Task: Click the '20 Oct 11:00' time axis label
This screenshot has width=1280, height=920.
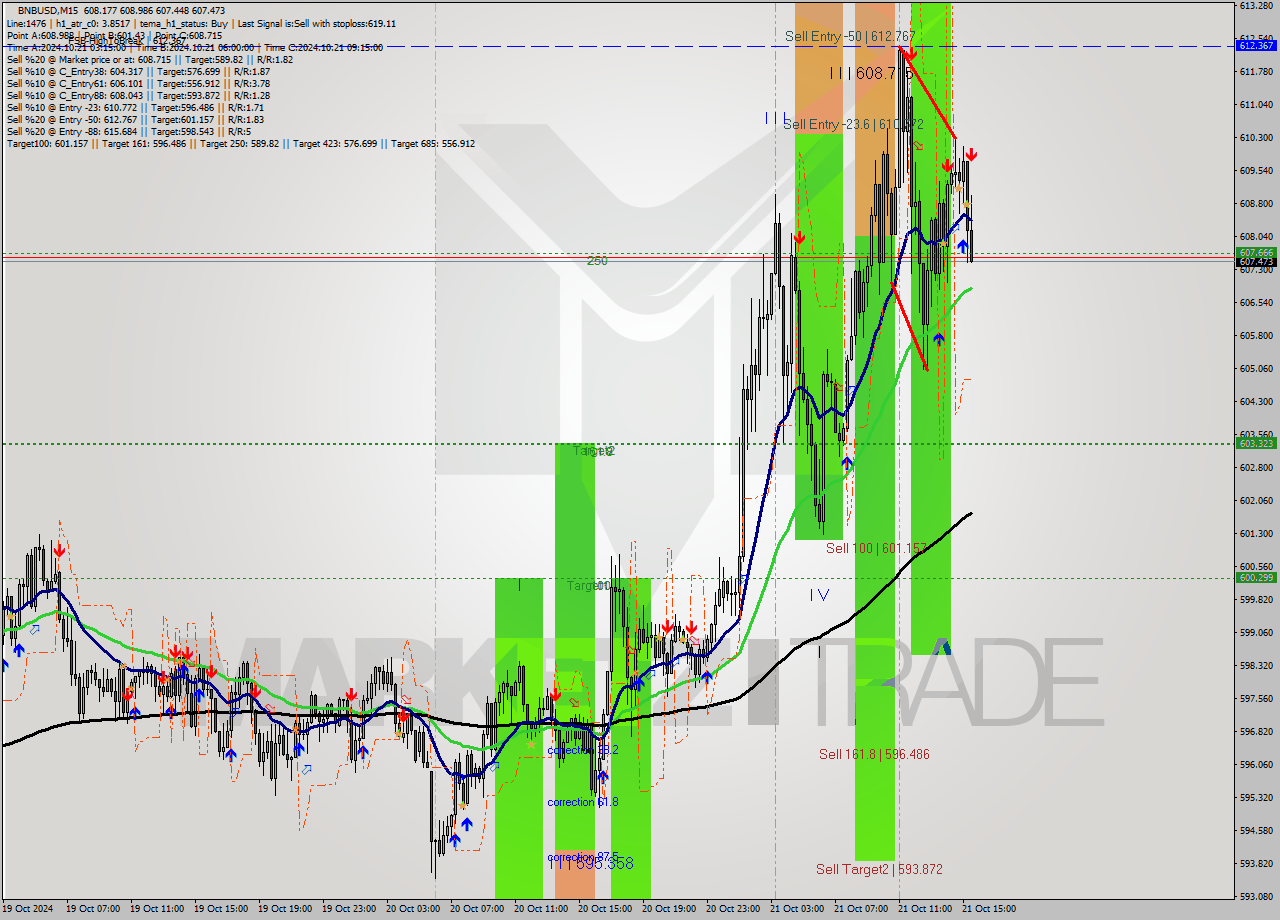Action: tap(540, 909)
